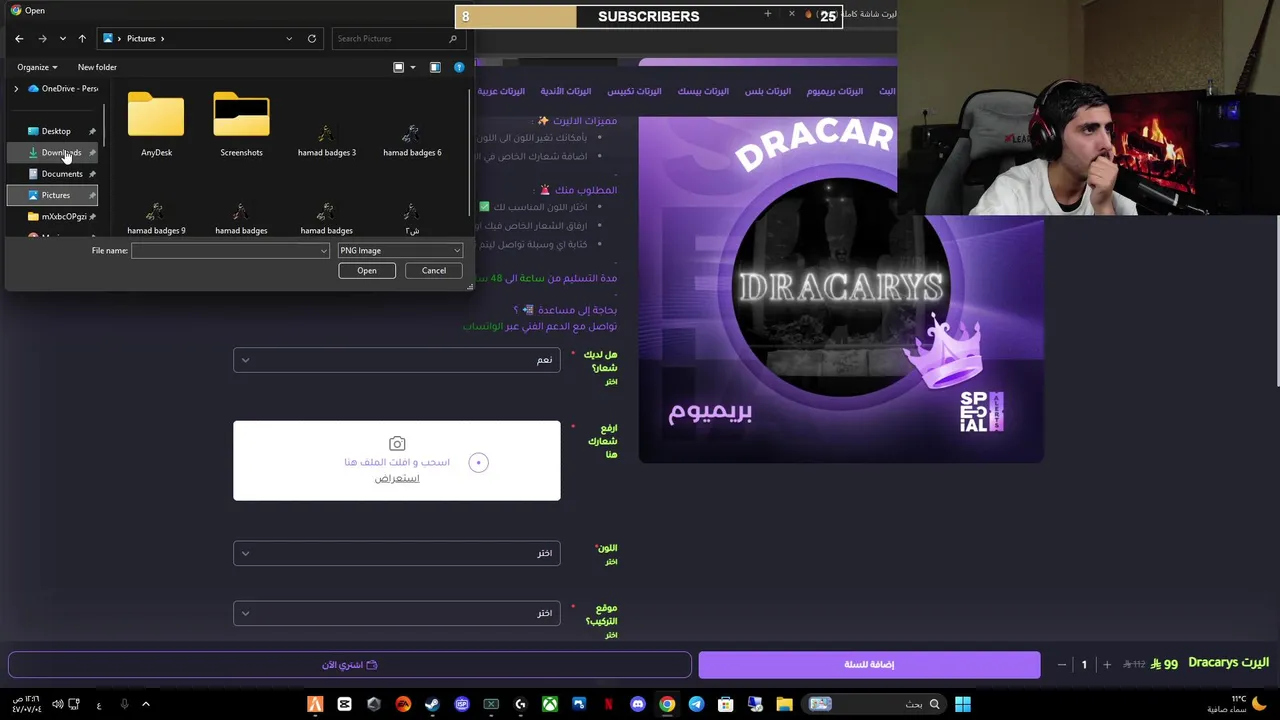Image resolution: width=1280 pixels, height=720 pixels.
Task: Click the إضافة للسلة add to cart button
Action: point(869,665)
